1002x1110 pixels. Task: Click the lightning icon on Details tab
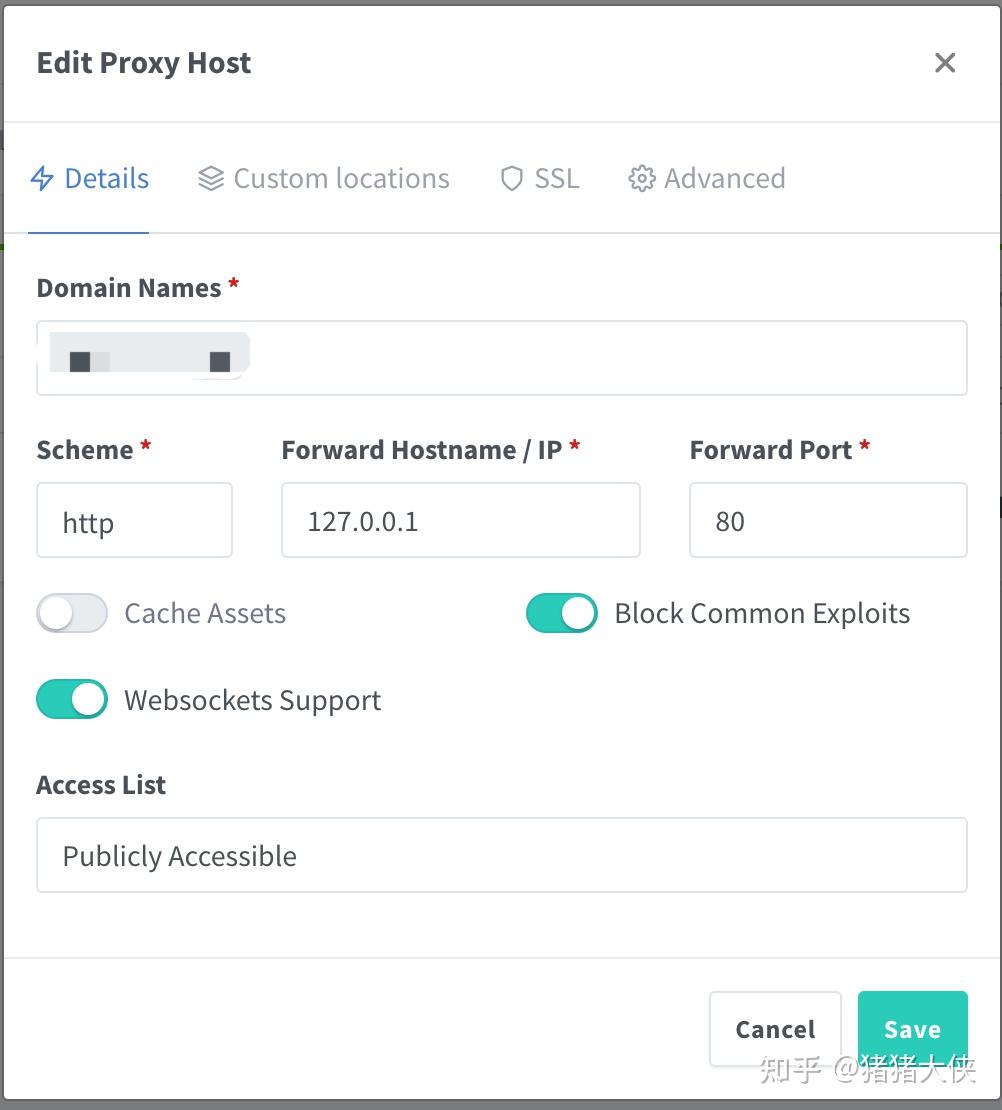[42, 178]
